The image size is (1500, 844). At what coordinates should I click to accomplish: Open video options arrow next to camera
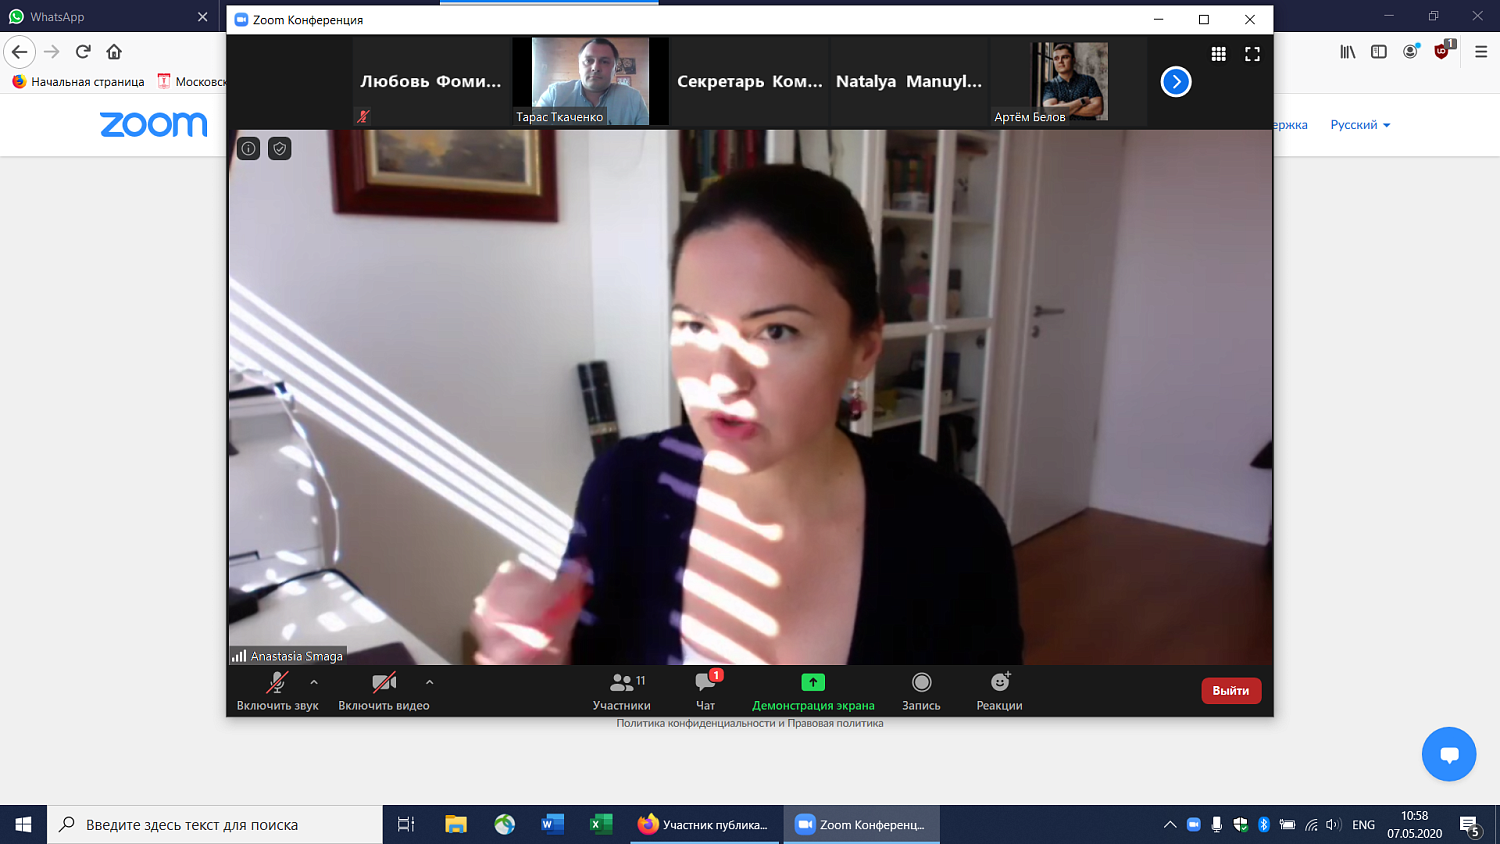click(430, 682)
